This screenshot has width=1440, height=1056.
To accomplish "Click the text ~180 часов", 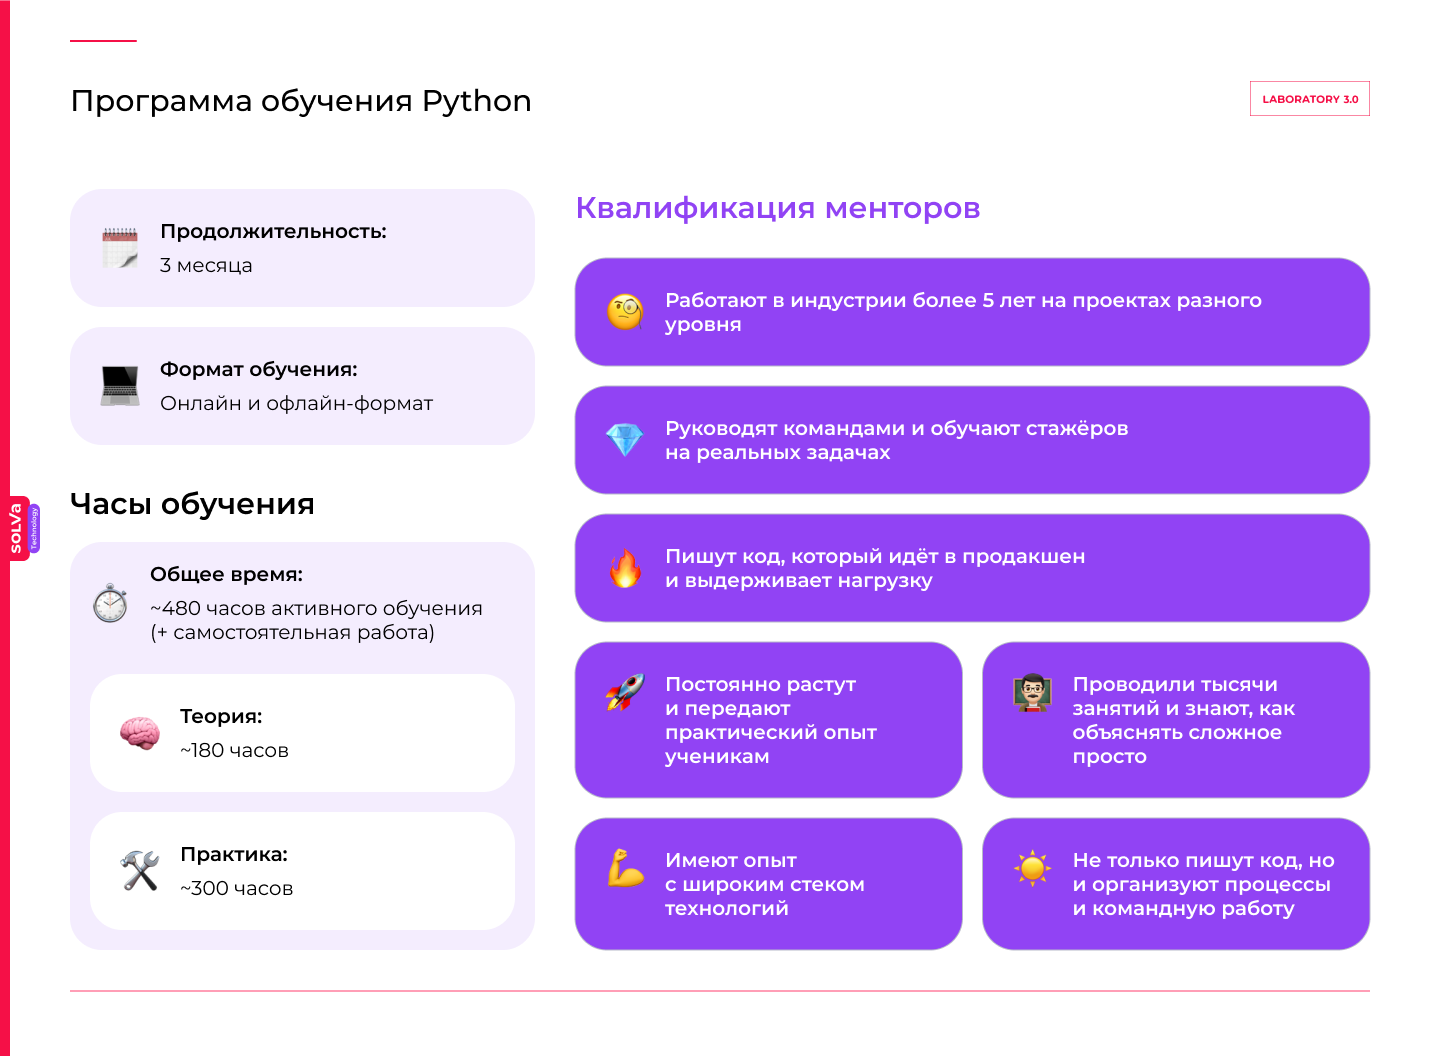I will (x=234, y=751).
